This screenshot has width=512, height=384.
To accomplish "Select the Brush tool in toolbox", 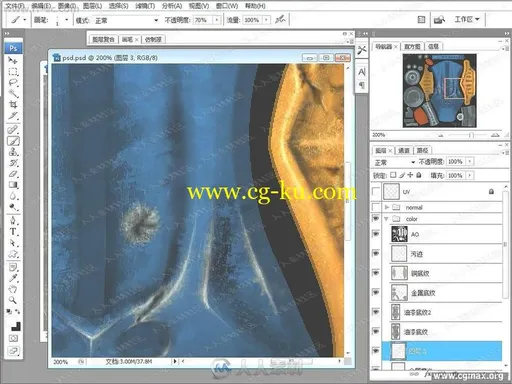I will point(13,141).
